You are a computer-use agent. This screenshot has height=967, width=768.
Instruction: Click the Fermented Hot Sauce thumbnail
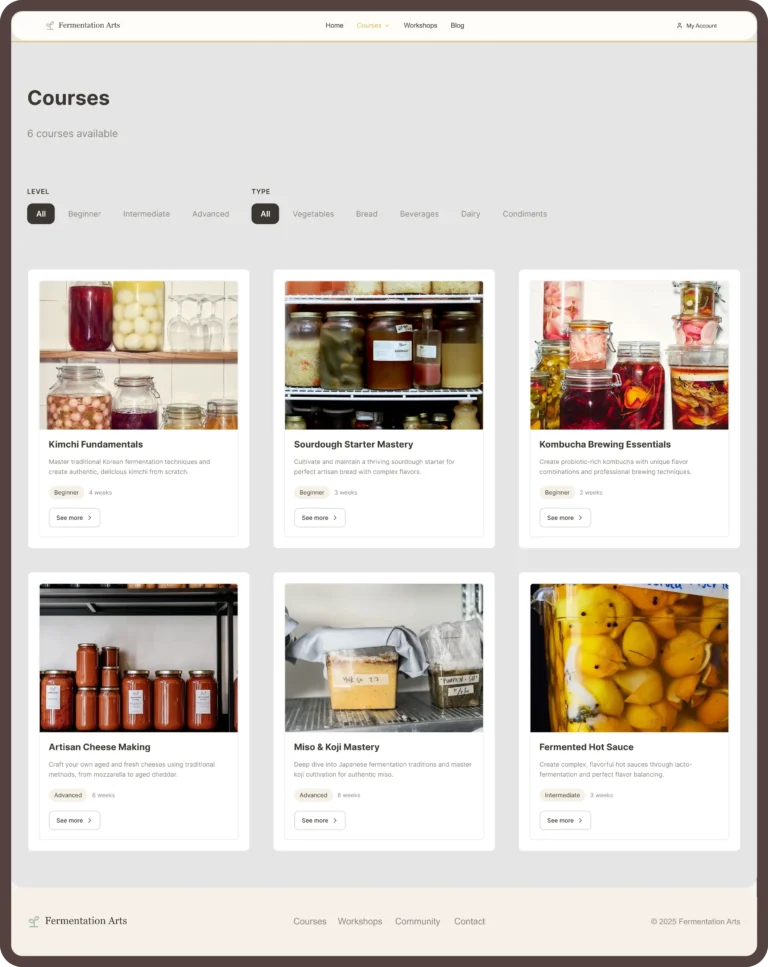[x=629, y=658]
